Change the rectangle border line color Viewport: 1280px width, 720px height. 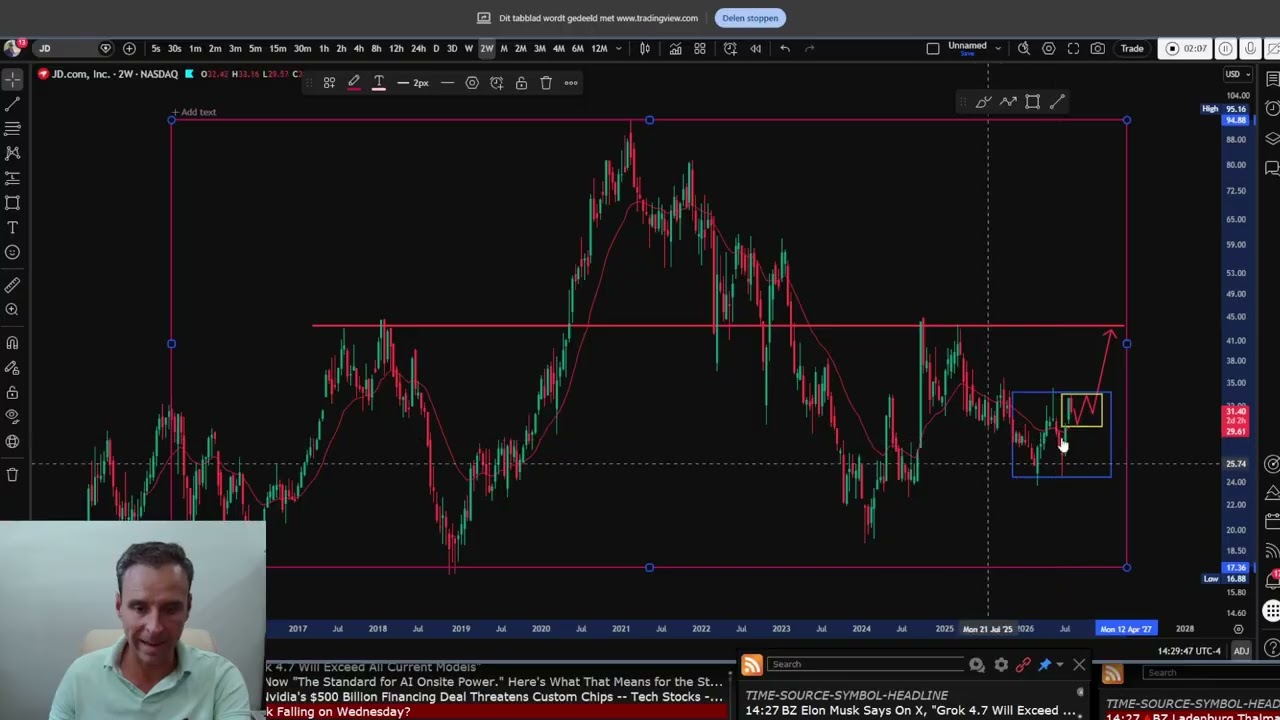pos(354,83)
